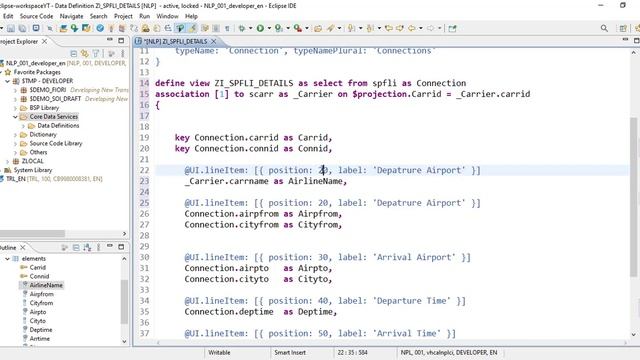640x360 pixels.
Task: Click the editor vertical scrollbar
Action: [633, 197]
